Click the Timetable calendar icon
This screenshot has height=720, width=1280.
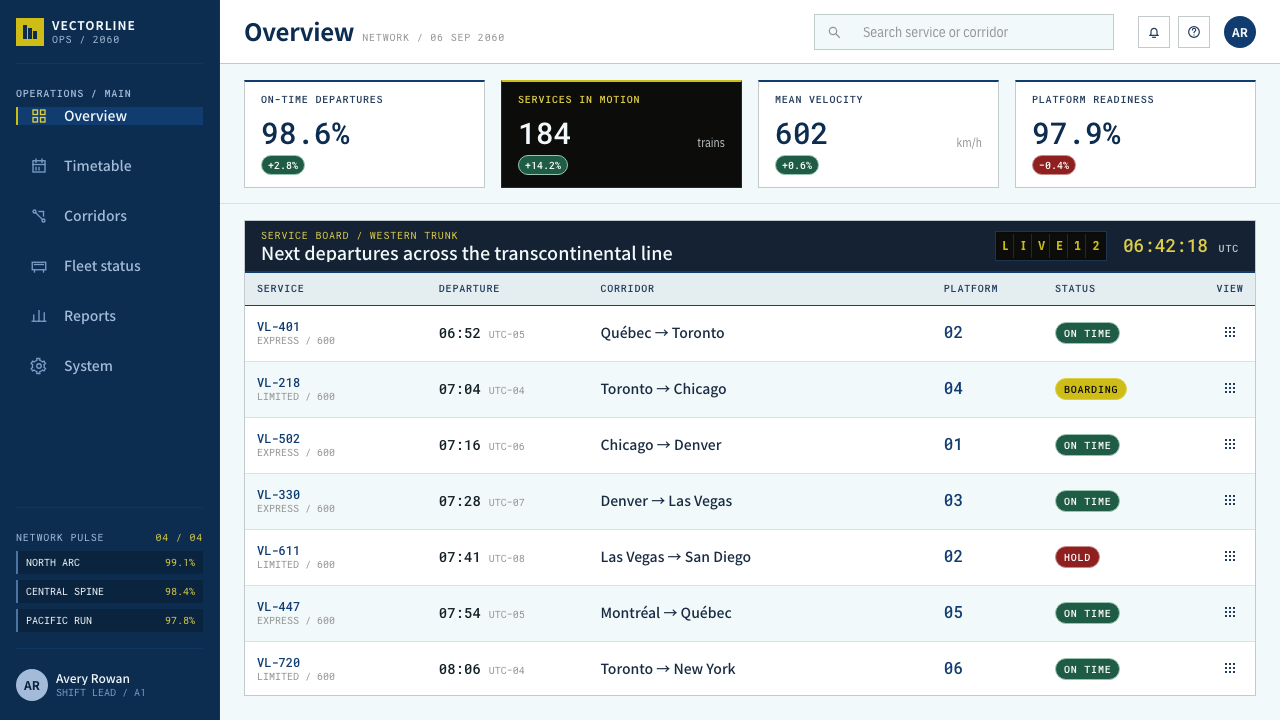click(x=39, y=166)
